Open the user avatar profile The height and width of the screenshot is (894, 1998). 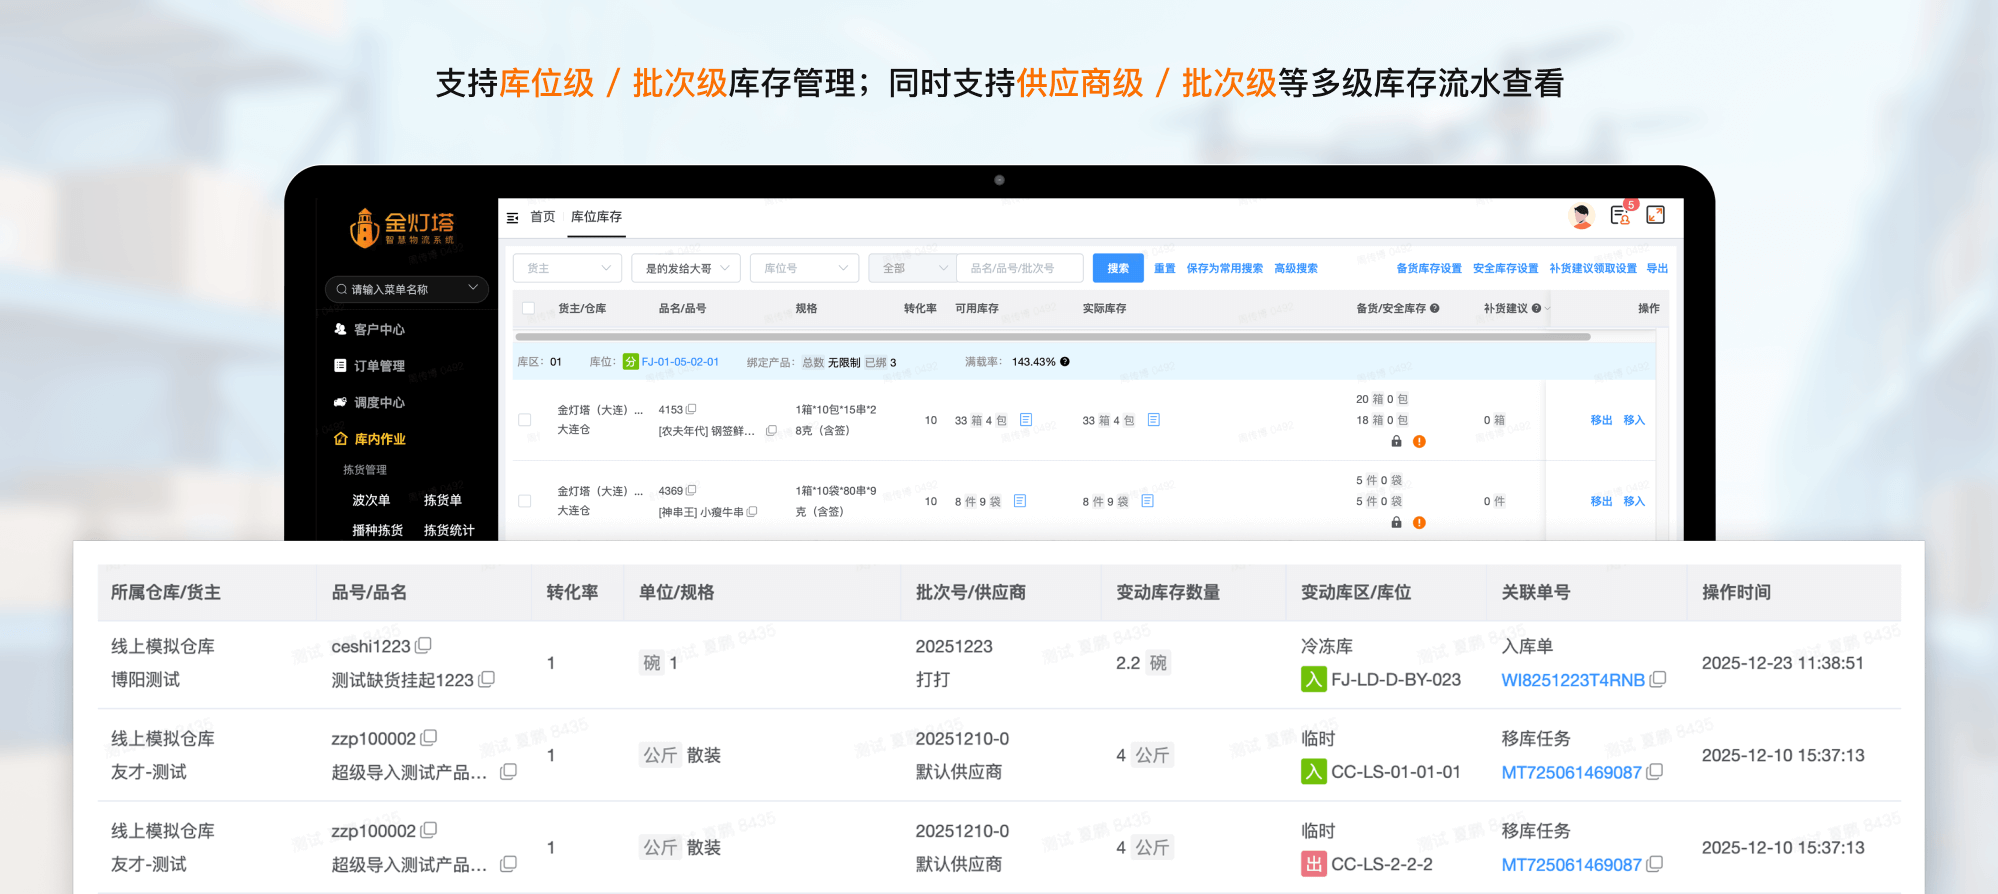pos(1581,216)
